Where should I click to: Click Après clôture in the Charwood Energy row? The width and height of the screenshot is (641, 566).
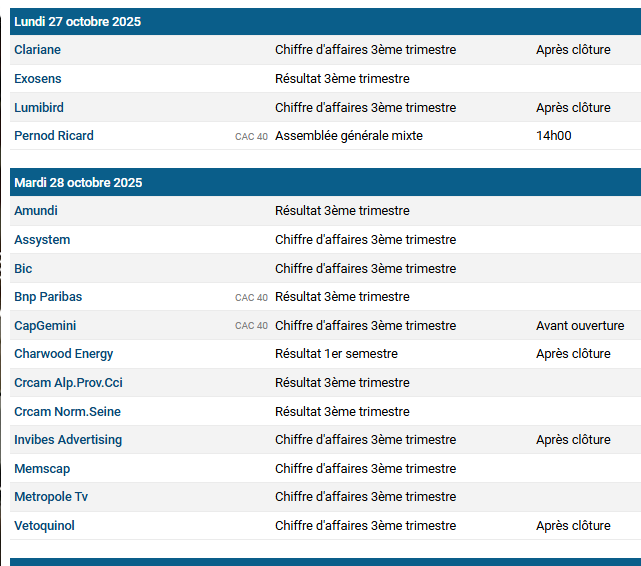pyautogui.click(x=573, y=354)
